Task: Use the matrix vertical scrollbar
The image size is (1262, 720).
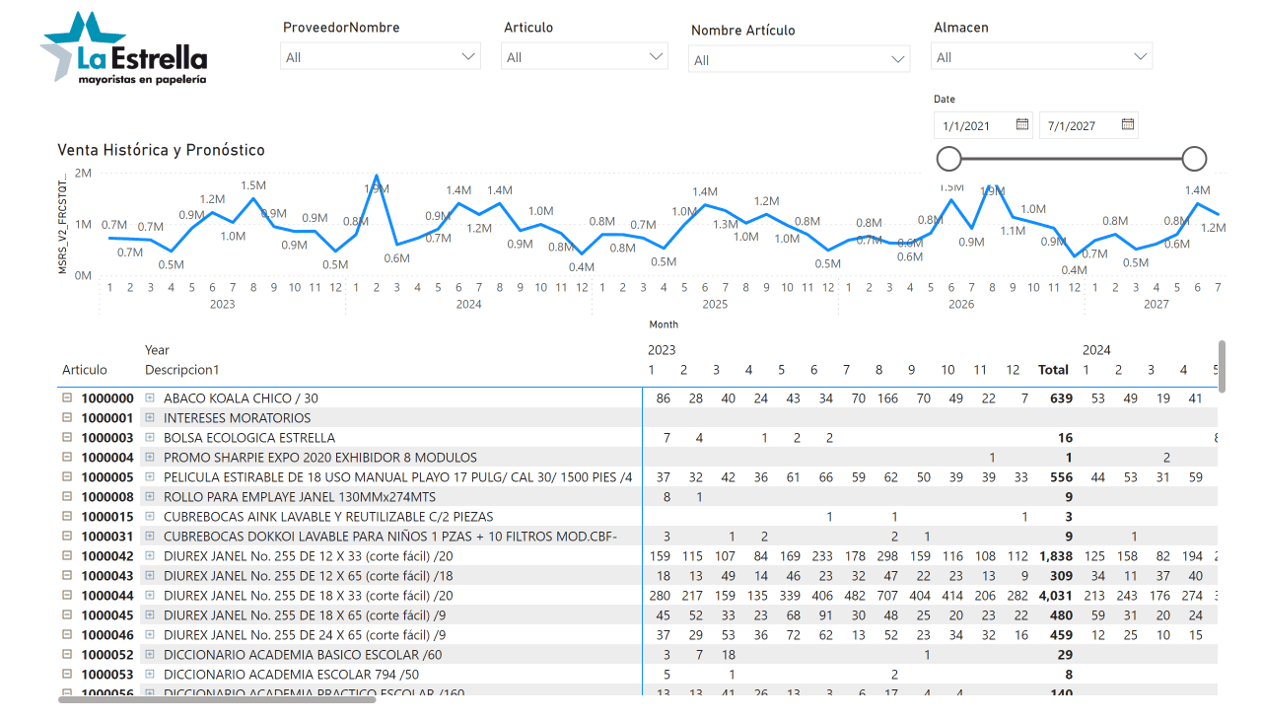Action: [1222, 366]
